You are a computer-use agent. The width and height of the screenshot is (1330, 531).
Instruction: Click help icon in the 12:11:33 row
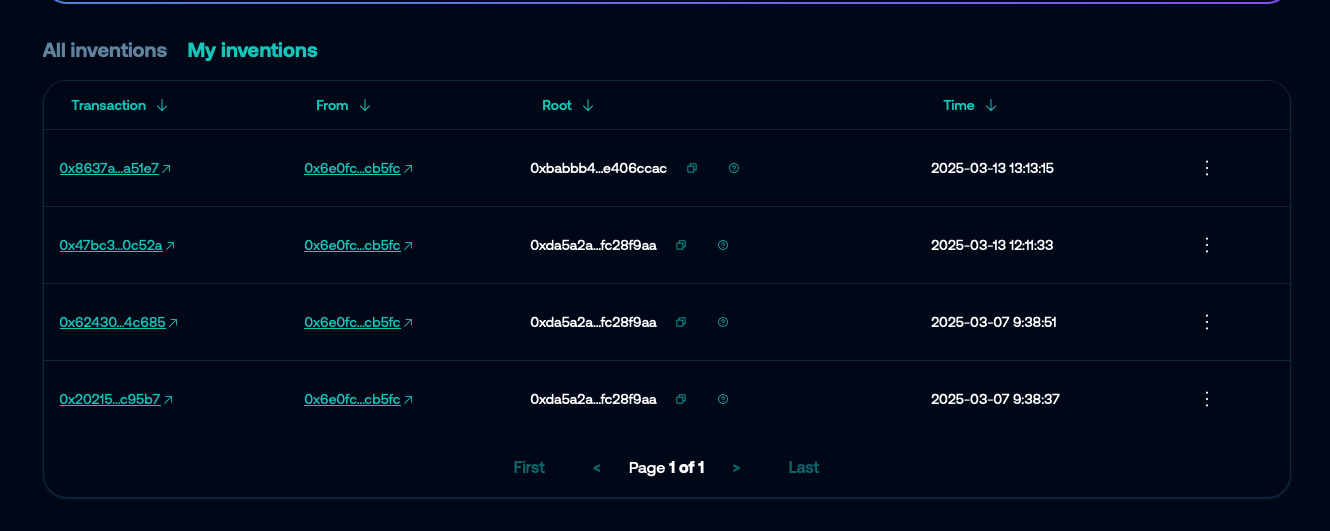pyautogui.click(x=723, y=245)
